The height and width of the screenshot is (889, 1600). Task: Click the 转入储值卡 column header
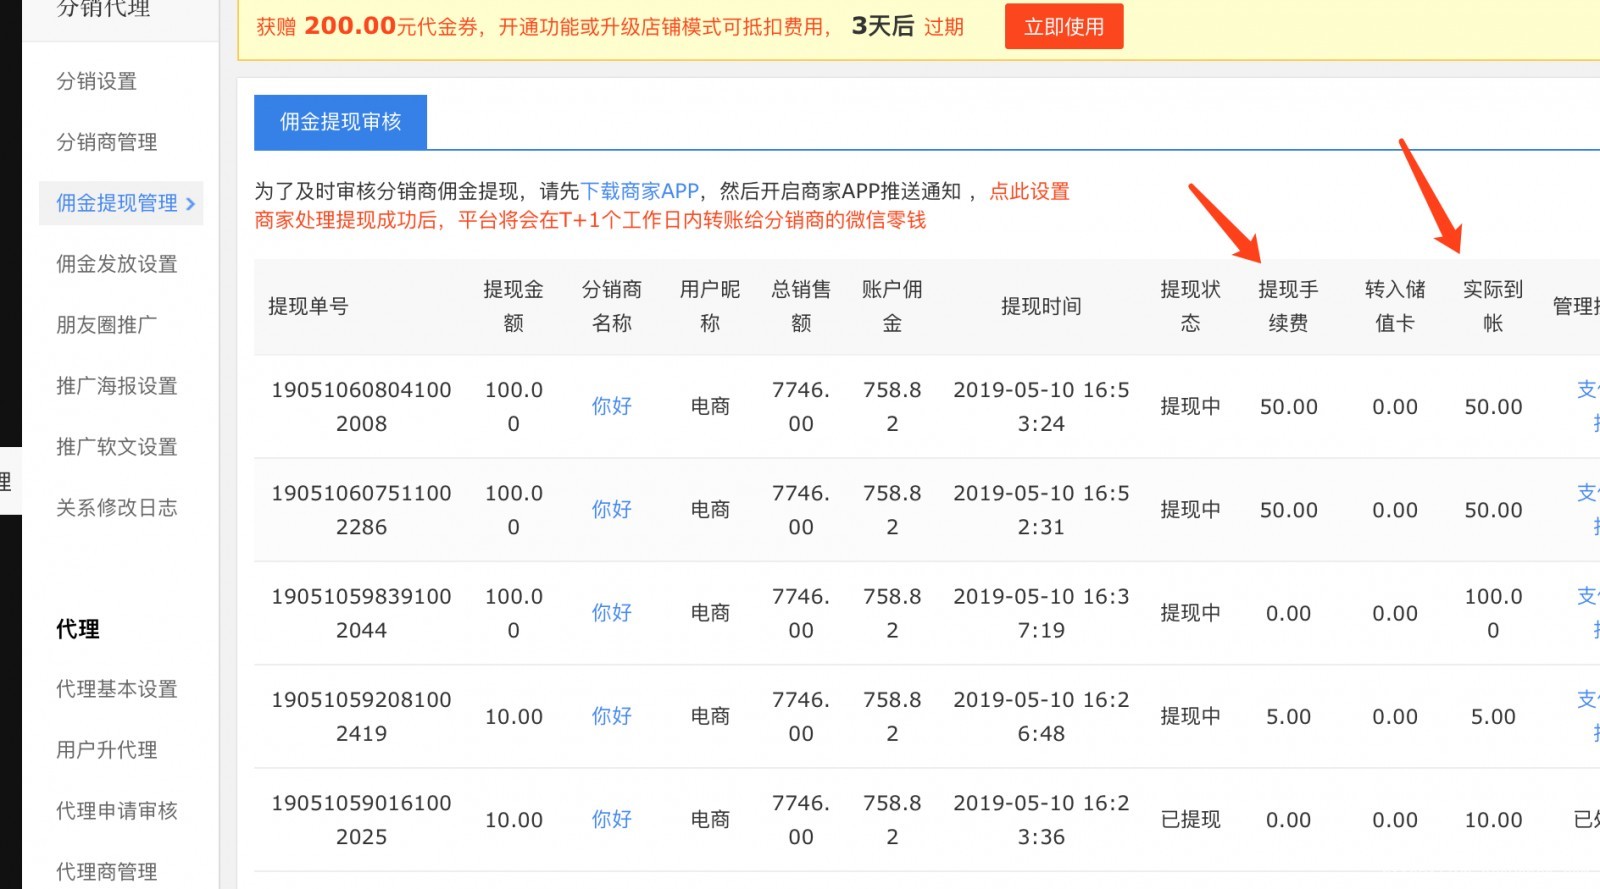coord(1395,306)
